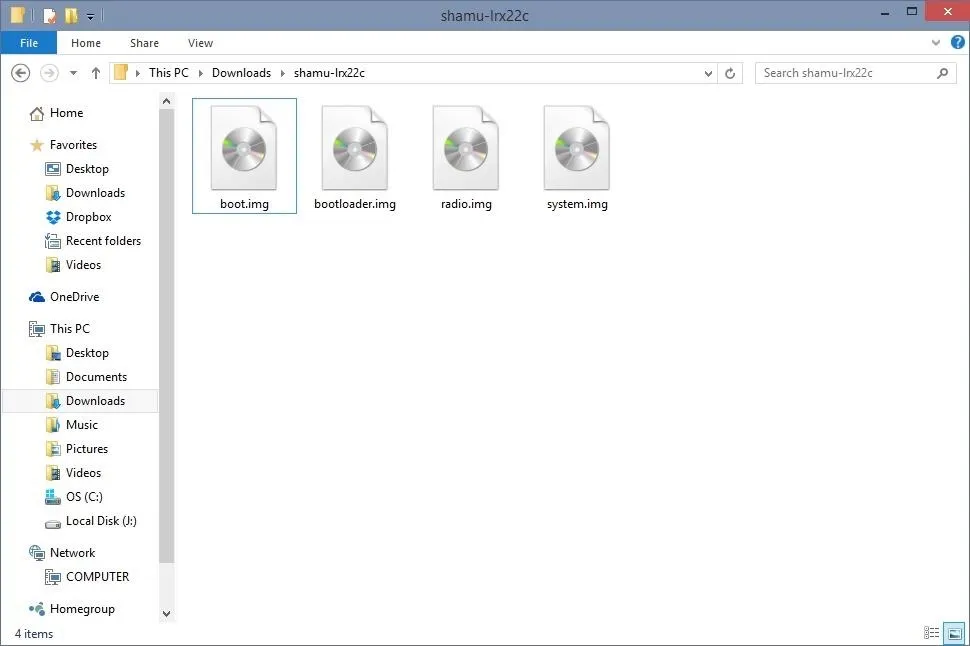Select the boot.img file
970x646 pixels.
click(244, 157)
